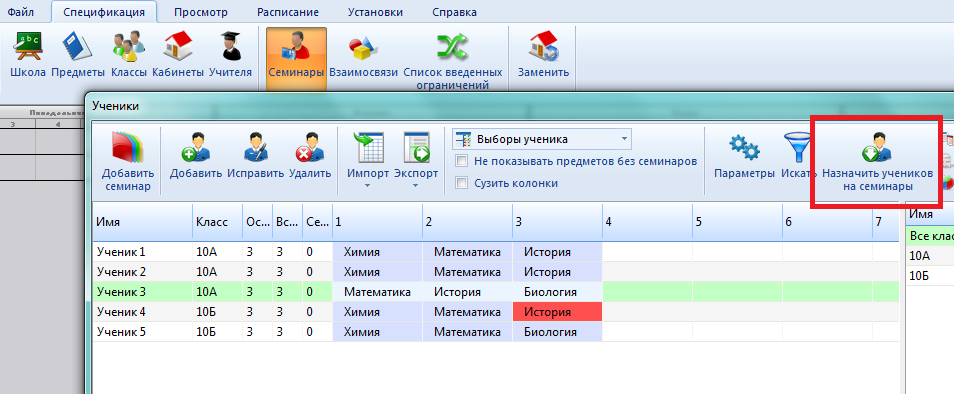Toggle the Сузить колонки checkbox
Screen dimensions: 954x394
462,183
